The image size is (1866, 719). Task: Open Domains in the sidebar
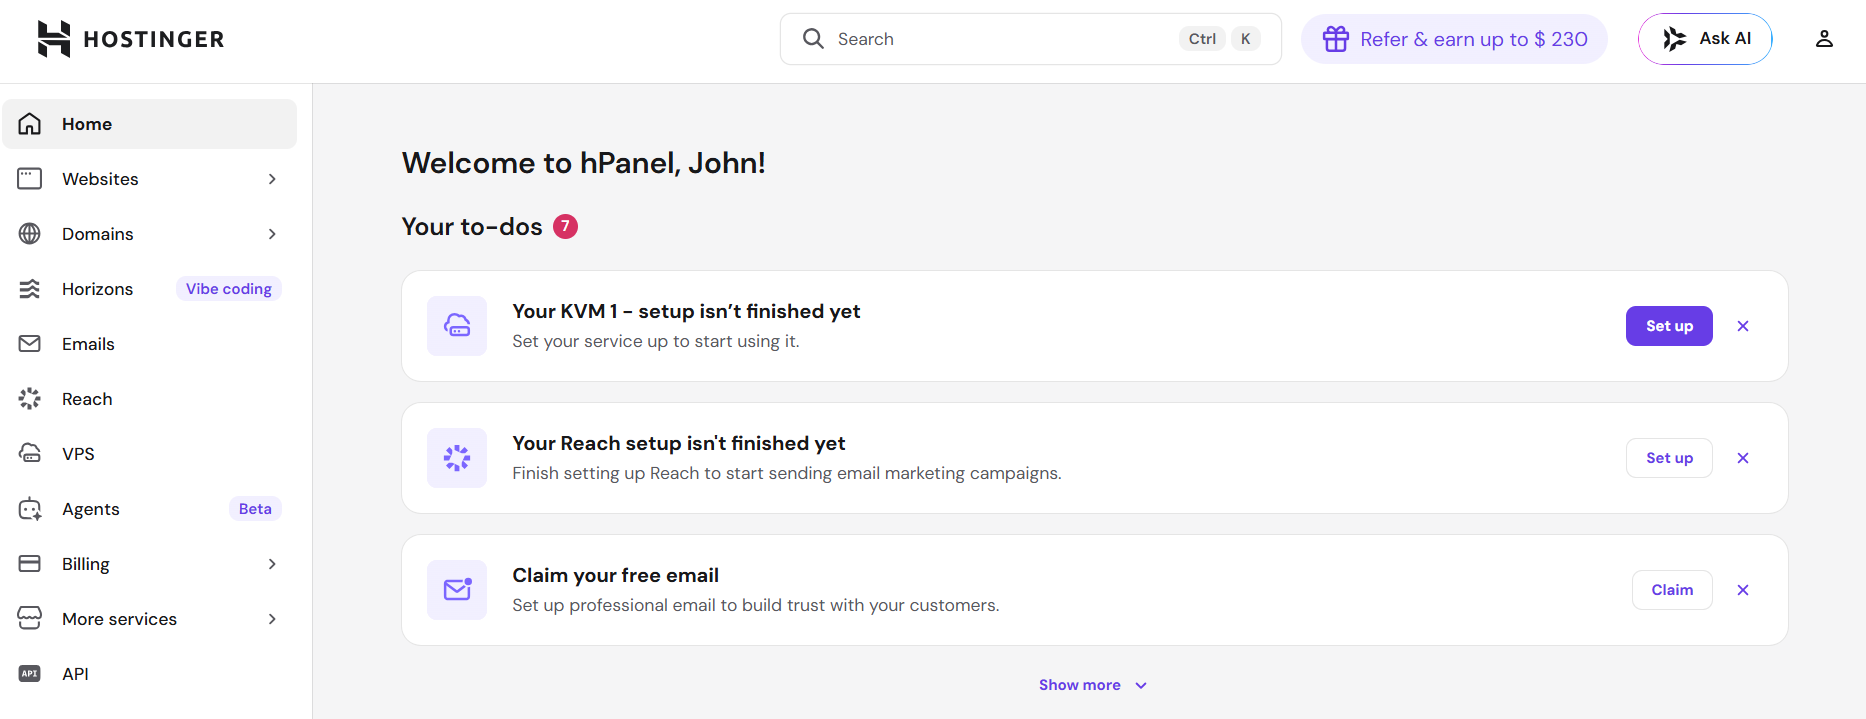tap(150, 234)
